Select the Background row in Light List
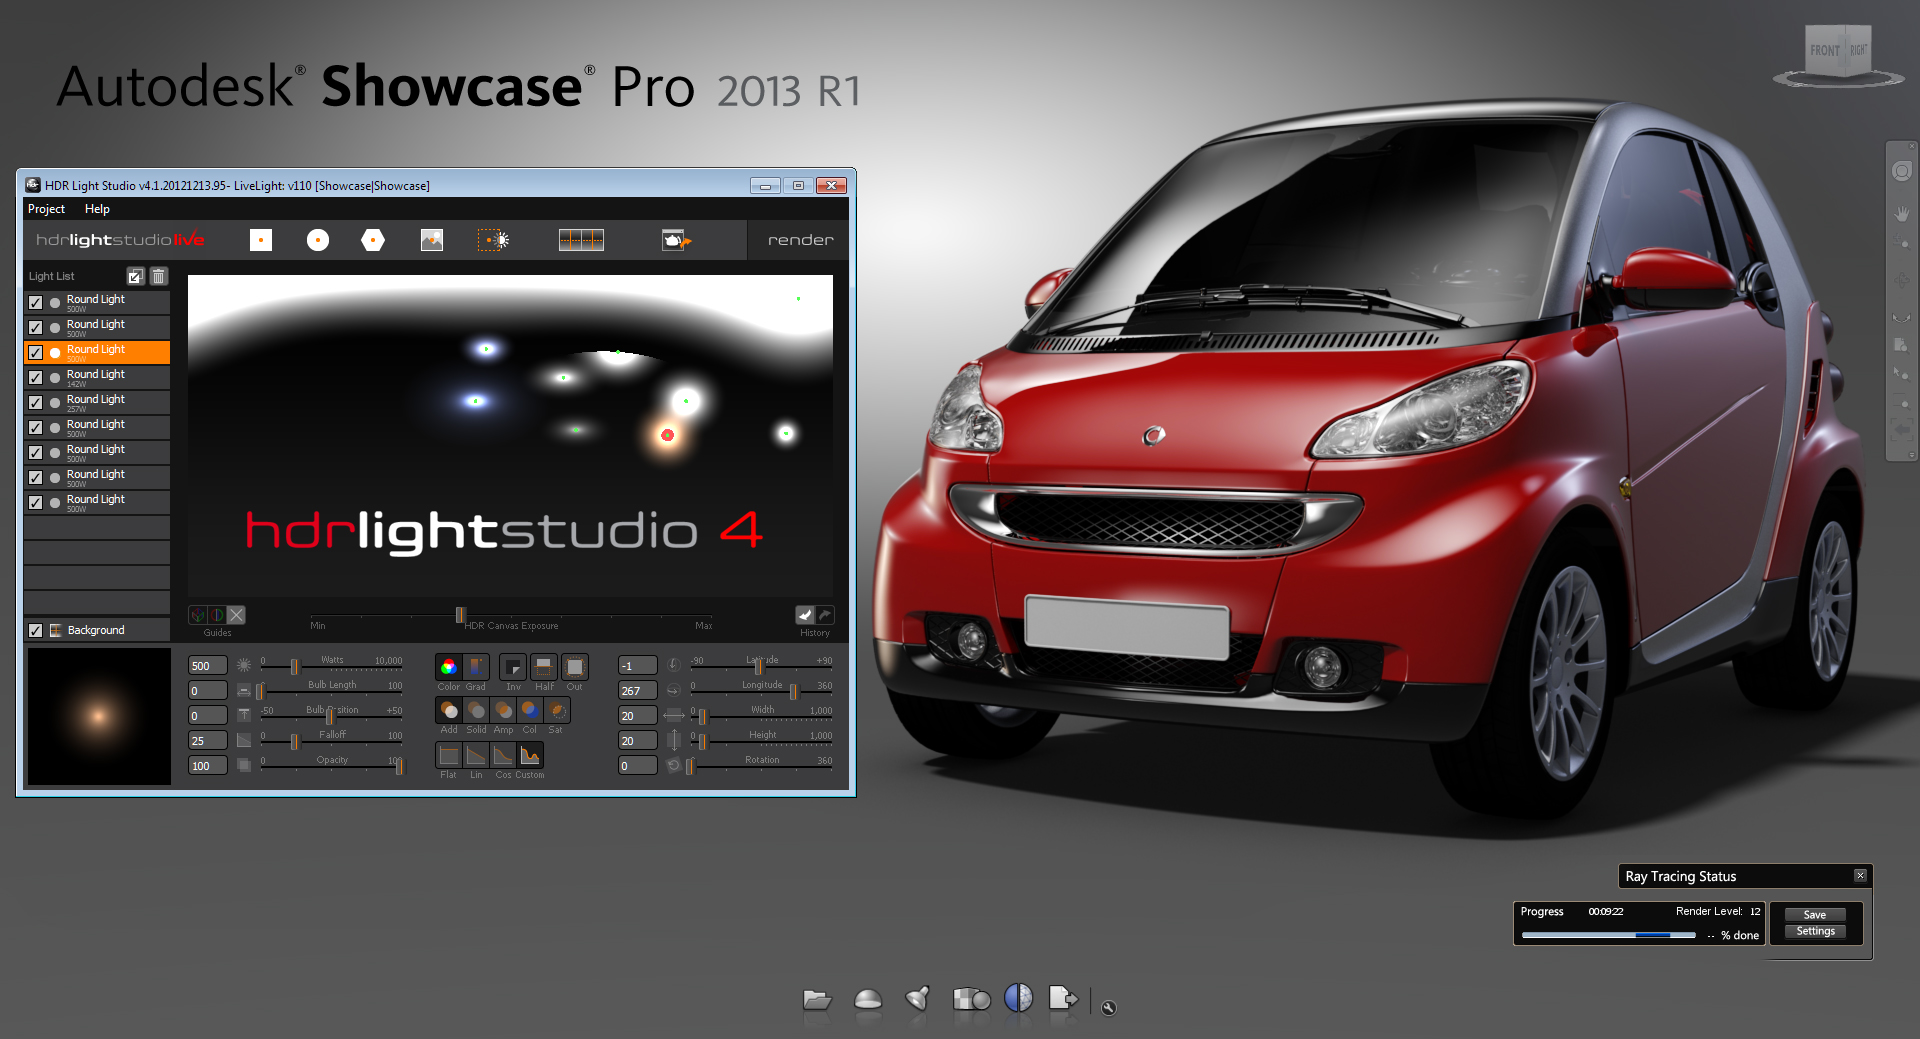This screenshot has height=1039, width=1920. coord(97,630)
